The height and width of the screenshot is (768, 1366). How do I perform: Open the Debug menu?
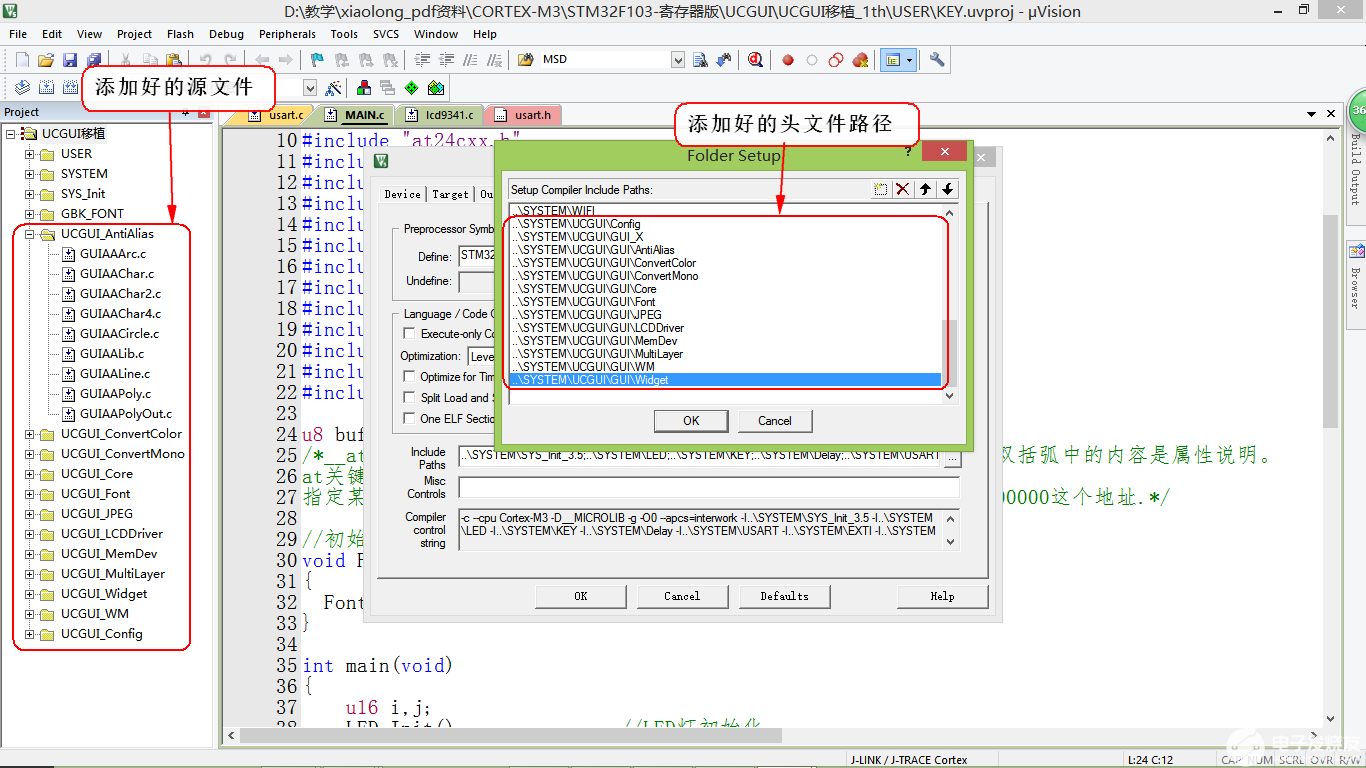click(x=226, y=34)
